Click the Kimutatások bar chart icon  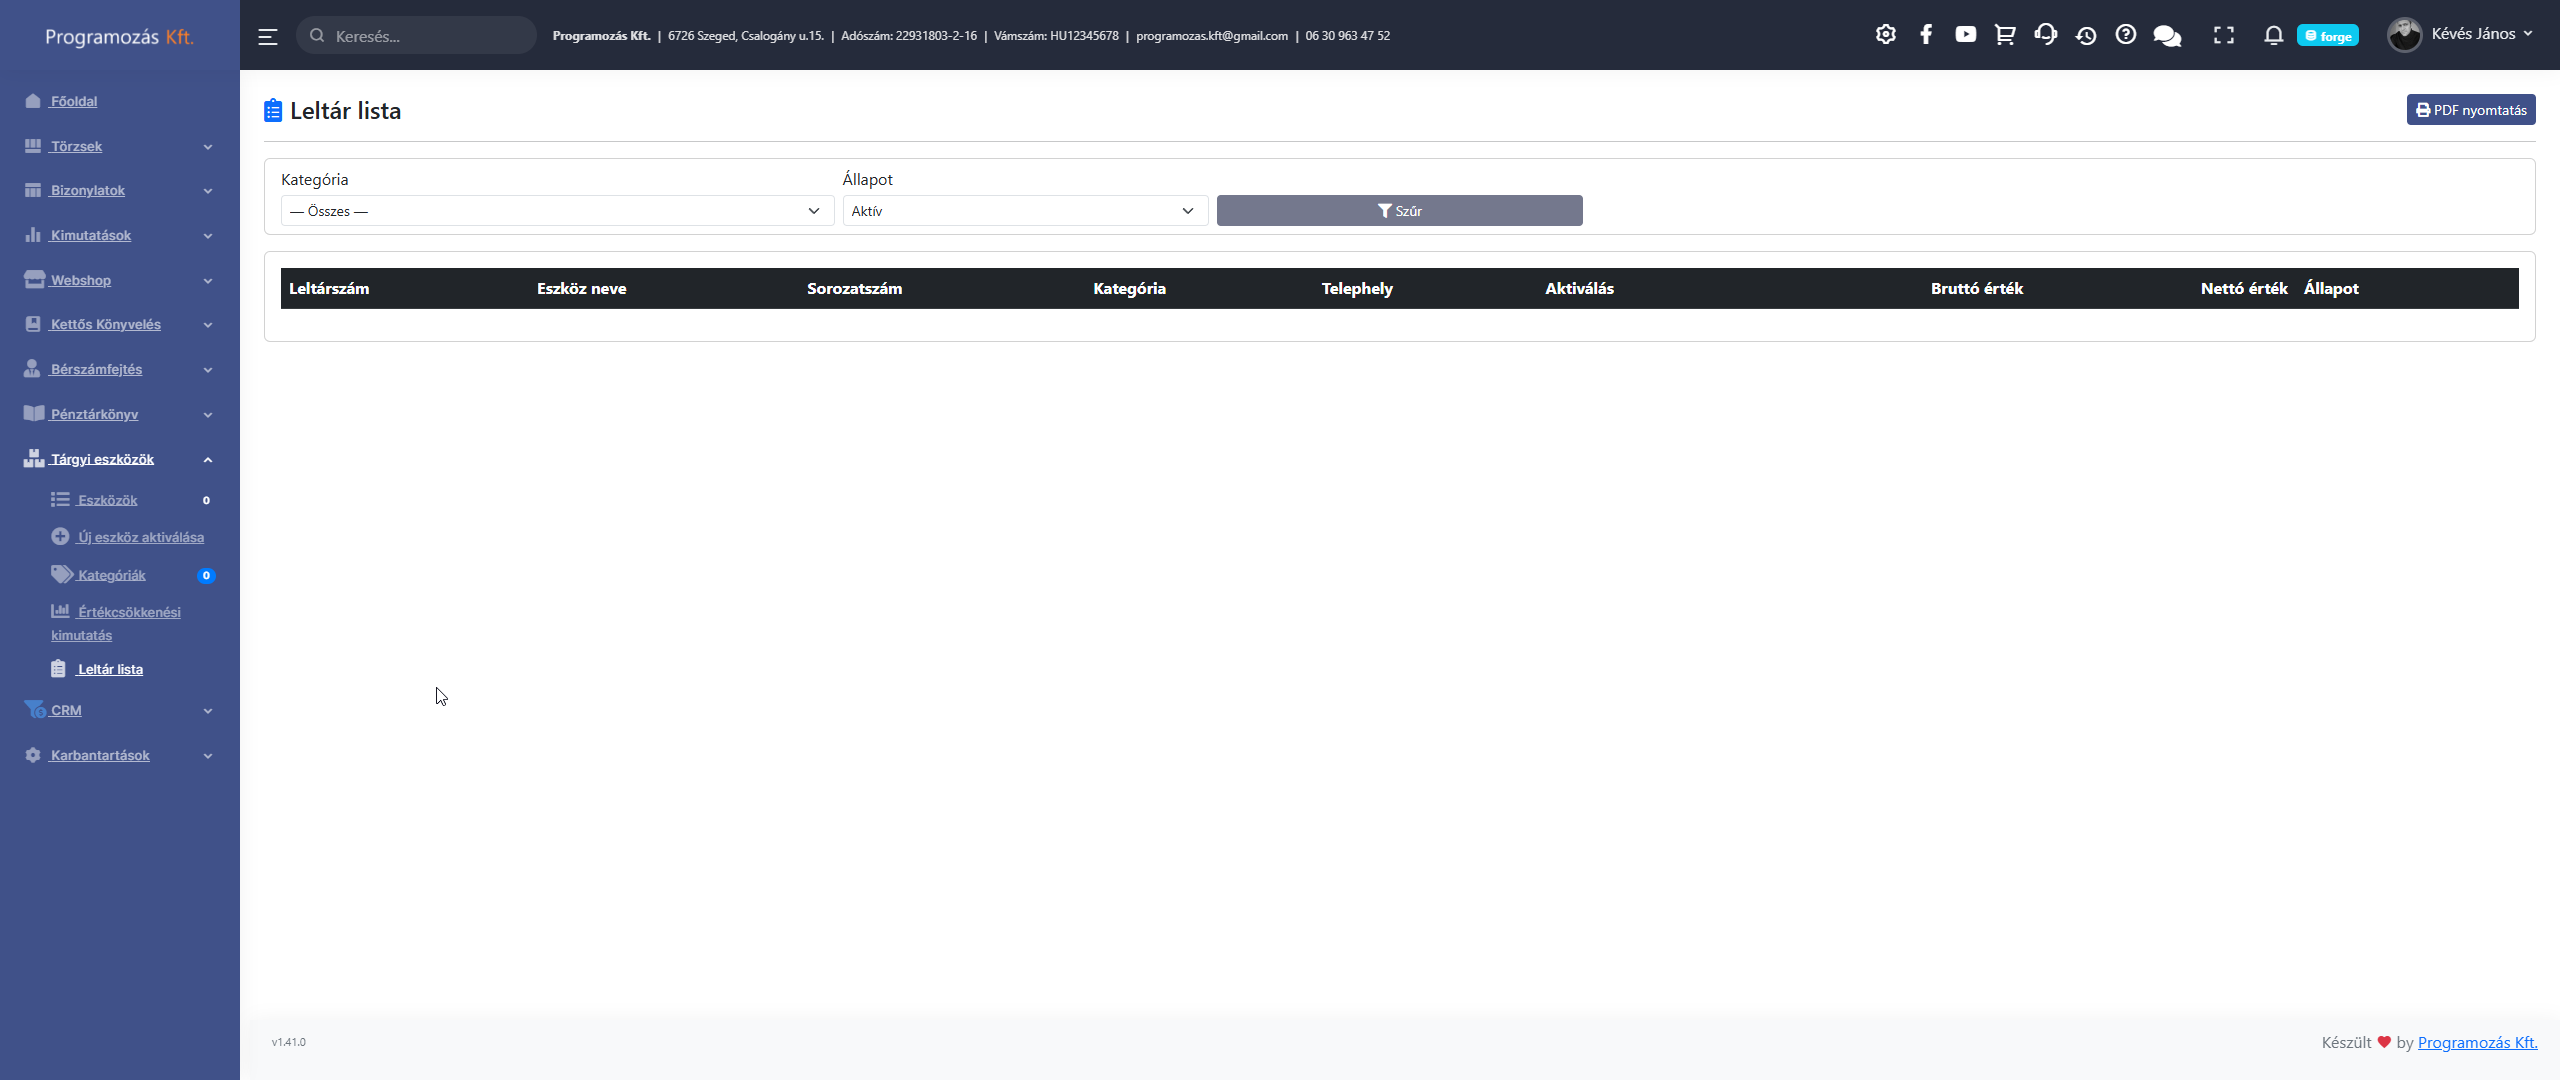tap(33, 235)
